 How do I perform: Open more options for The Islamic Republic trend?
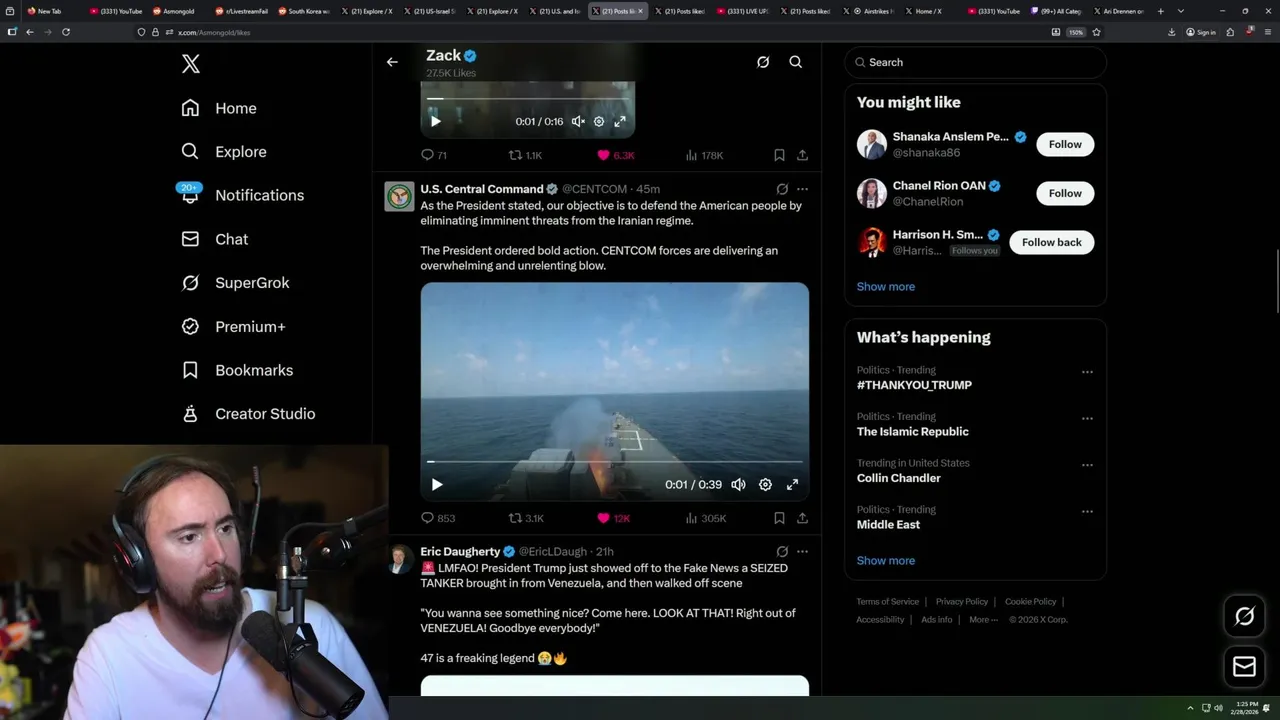[x=1087, y=418]
